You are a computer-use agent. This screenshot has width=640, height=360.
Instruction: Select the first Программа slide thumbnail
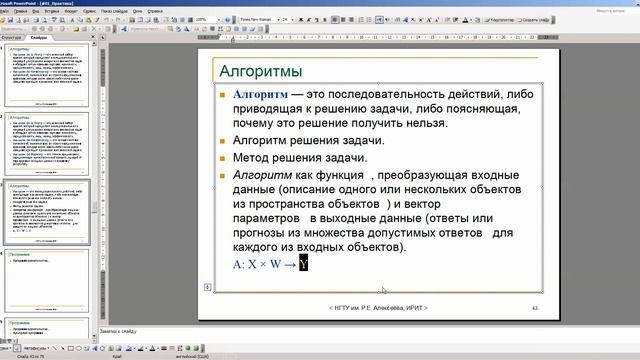(47, 281)
